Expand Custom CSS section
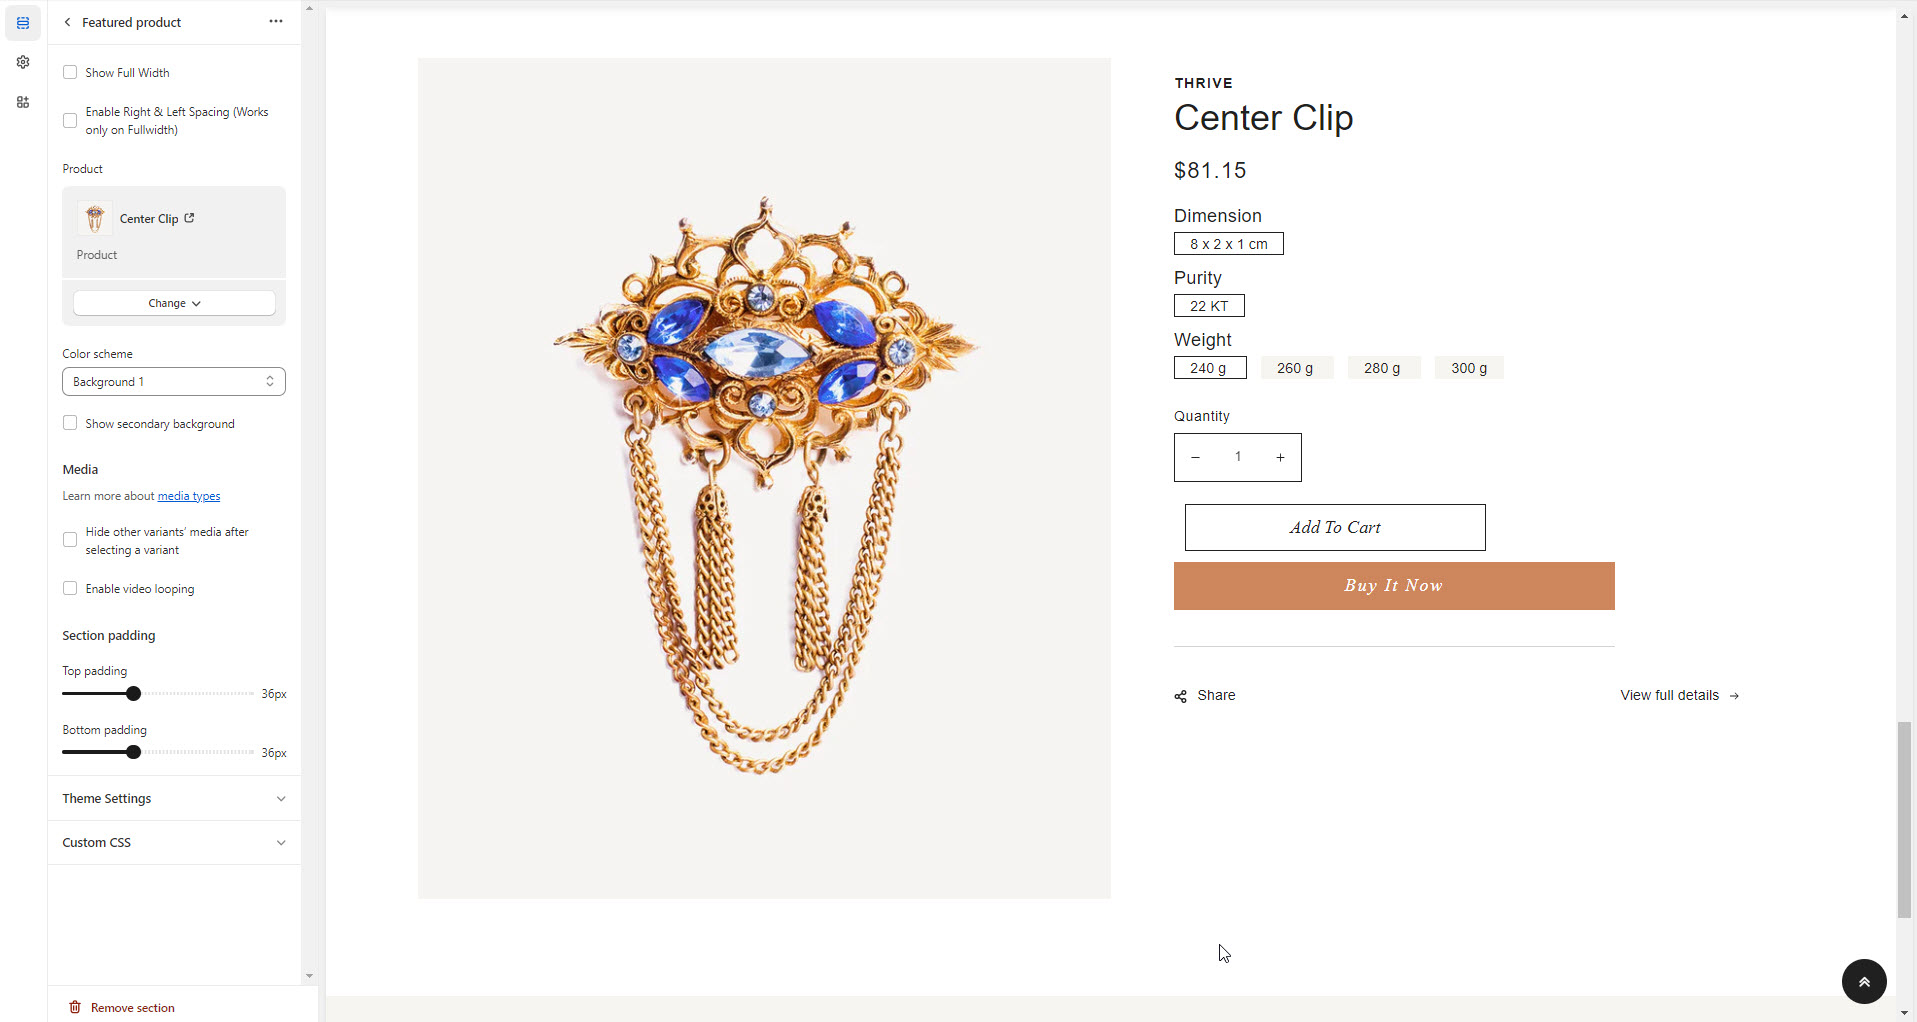 point(174,842)
